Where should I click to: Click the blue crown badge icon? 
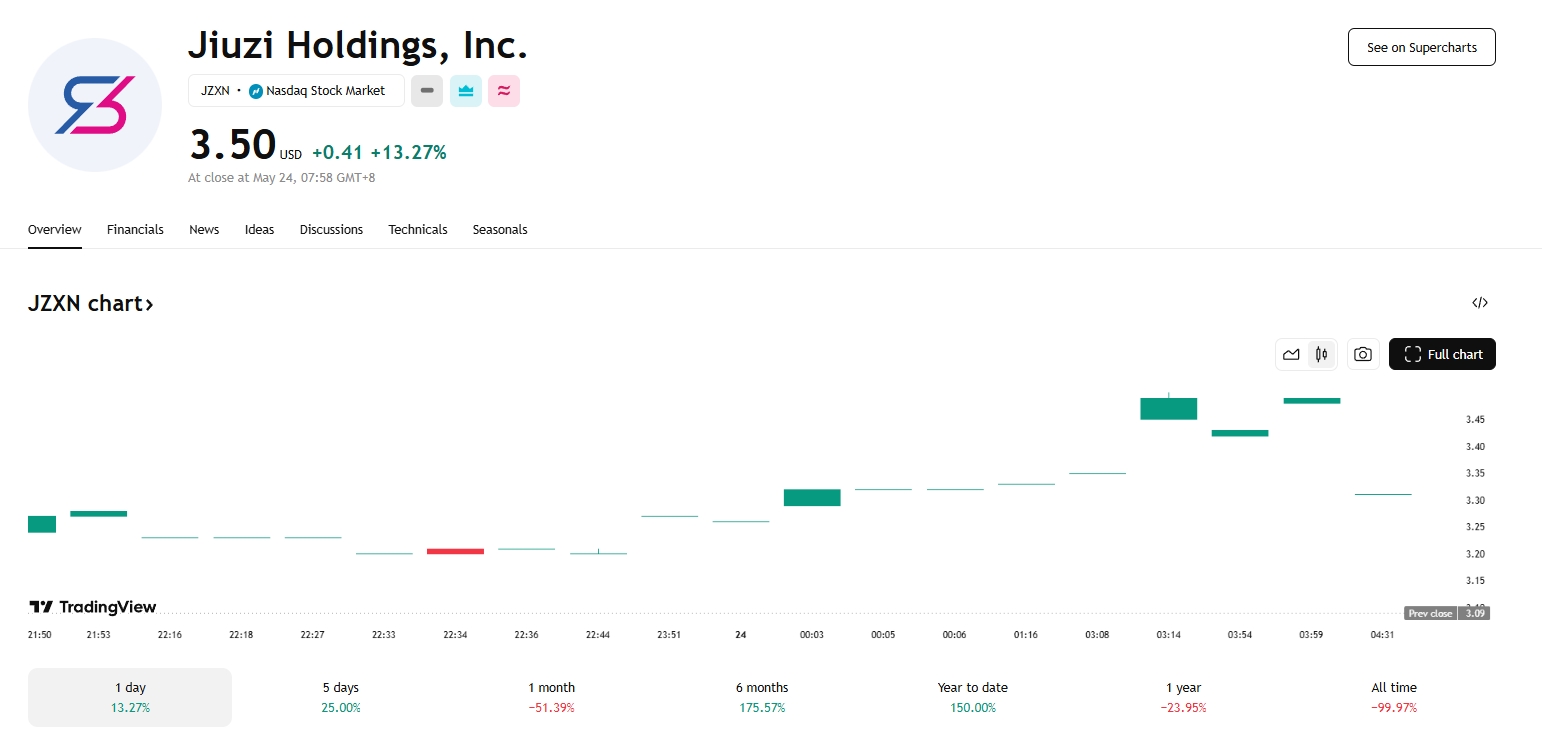tap(466, 91)
